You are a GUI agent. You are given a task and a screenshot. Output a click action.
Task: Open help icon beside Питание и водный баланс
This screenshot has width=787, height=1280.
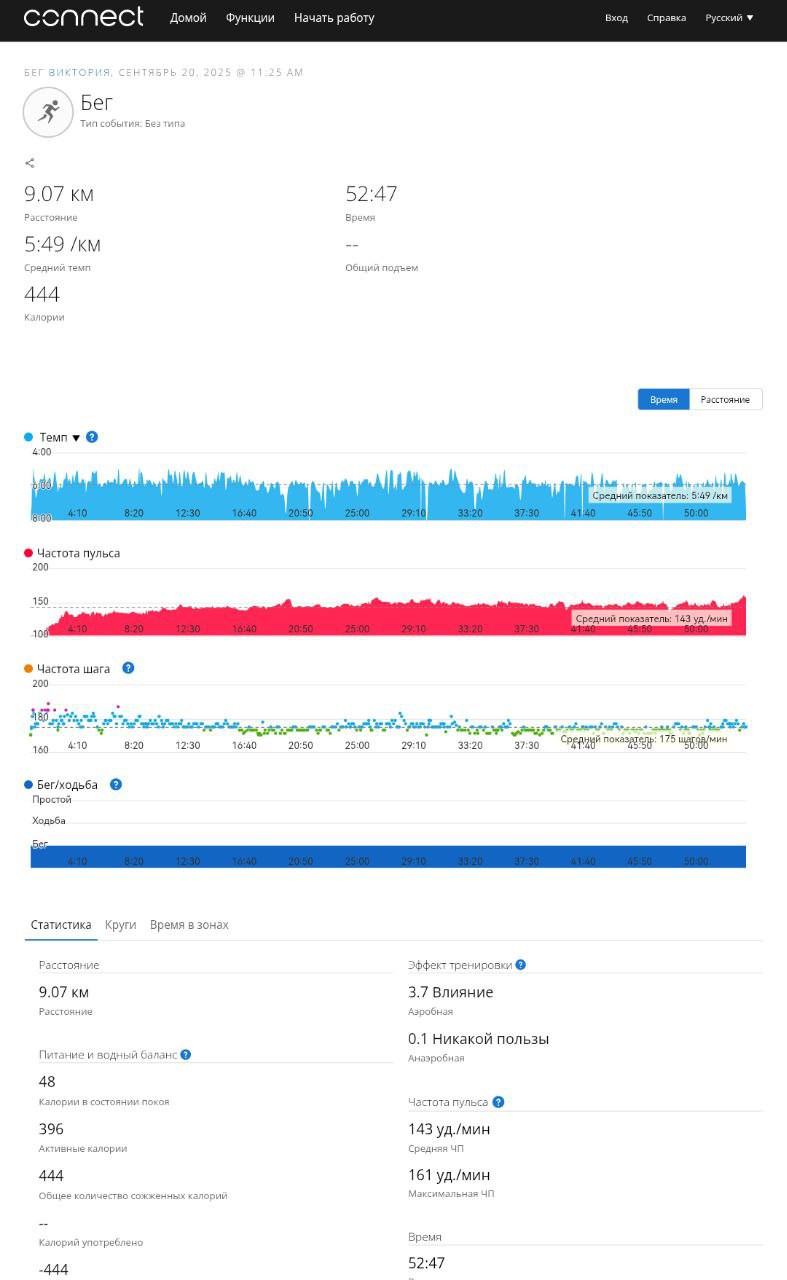186,1054
